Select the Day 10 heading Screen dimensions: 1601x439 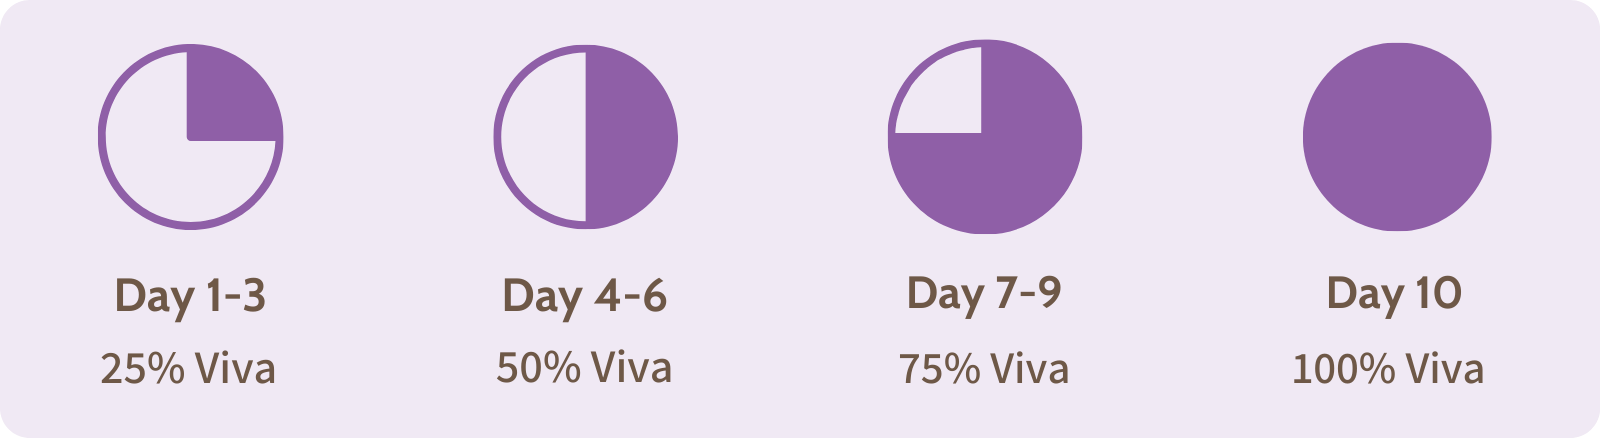tap(1394, 293)
